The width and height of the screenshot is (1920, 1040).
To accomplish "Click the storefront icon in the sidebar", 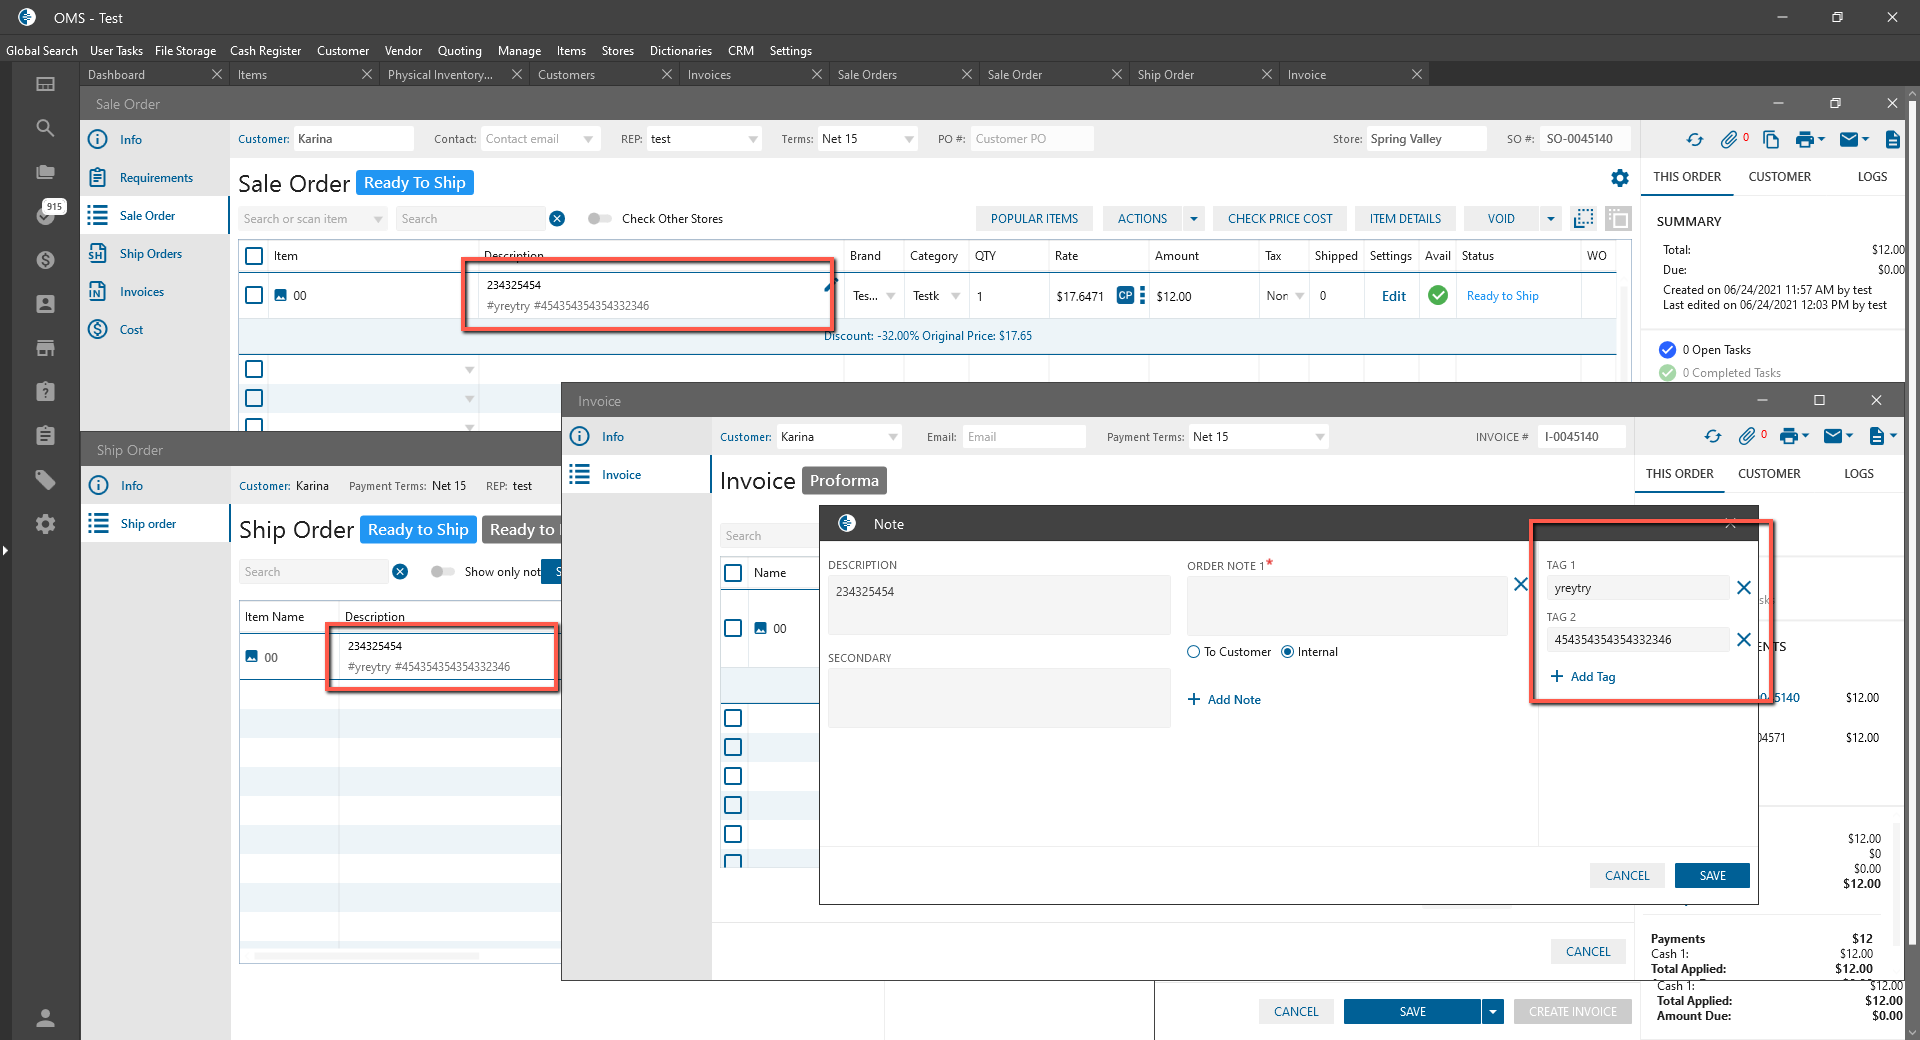I will pyautogui.click(x=45, y=348).
